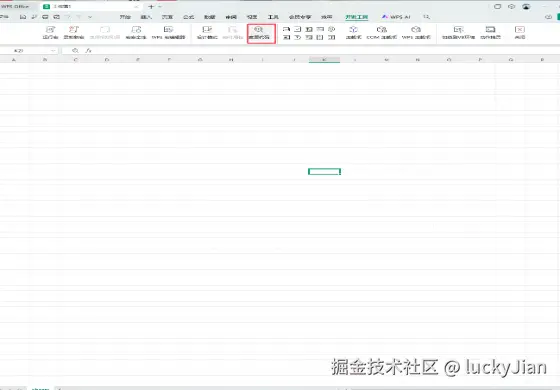Switch to the Insert (插入) ribbon tab

coord(146,17)
